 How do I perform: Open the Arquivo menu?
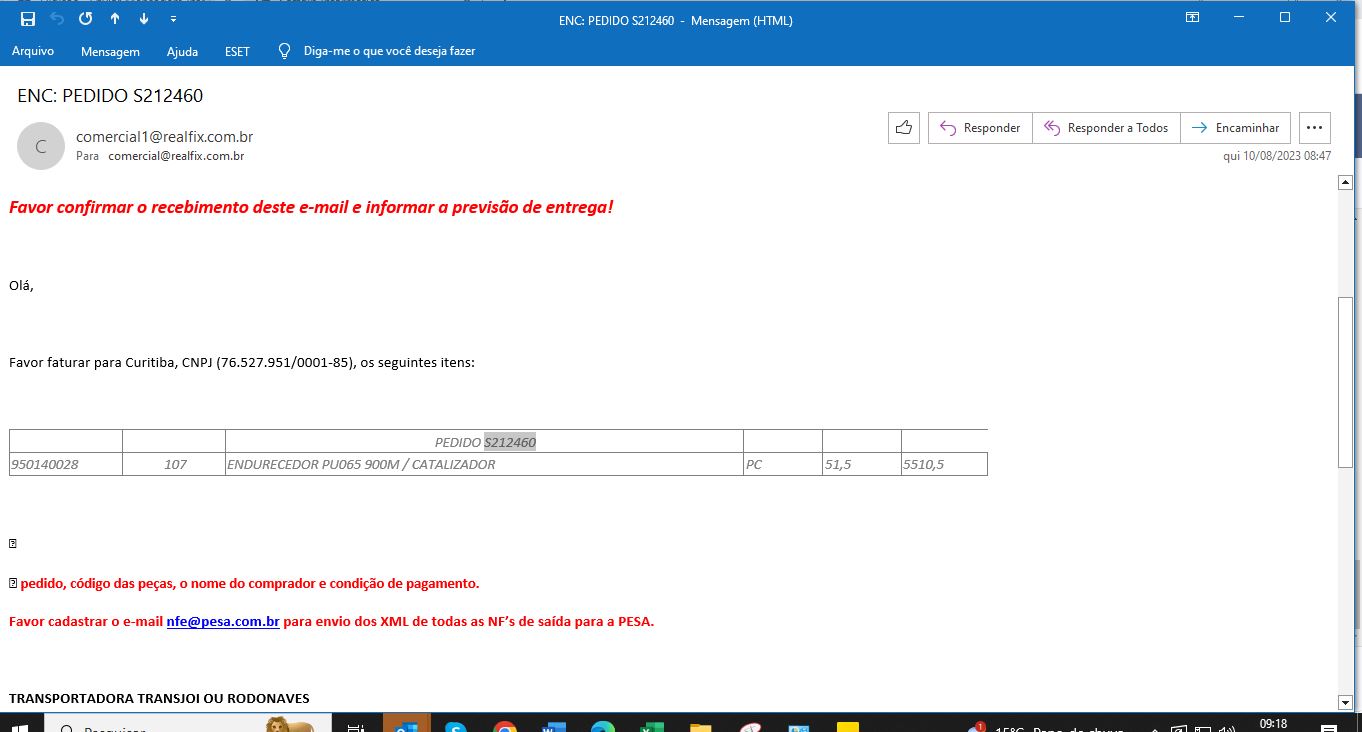point(33,51)
